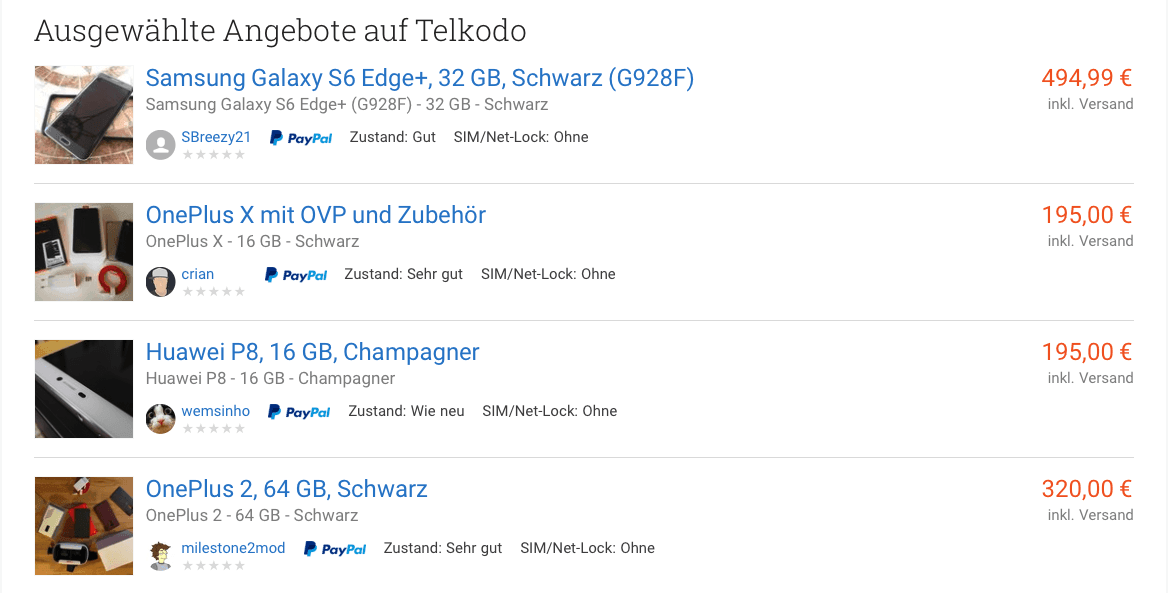
Task: Open OnePlus 2, 64 GB, Schwarz link
Action: click(x=287, y=489)
